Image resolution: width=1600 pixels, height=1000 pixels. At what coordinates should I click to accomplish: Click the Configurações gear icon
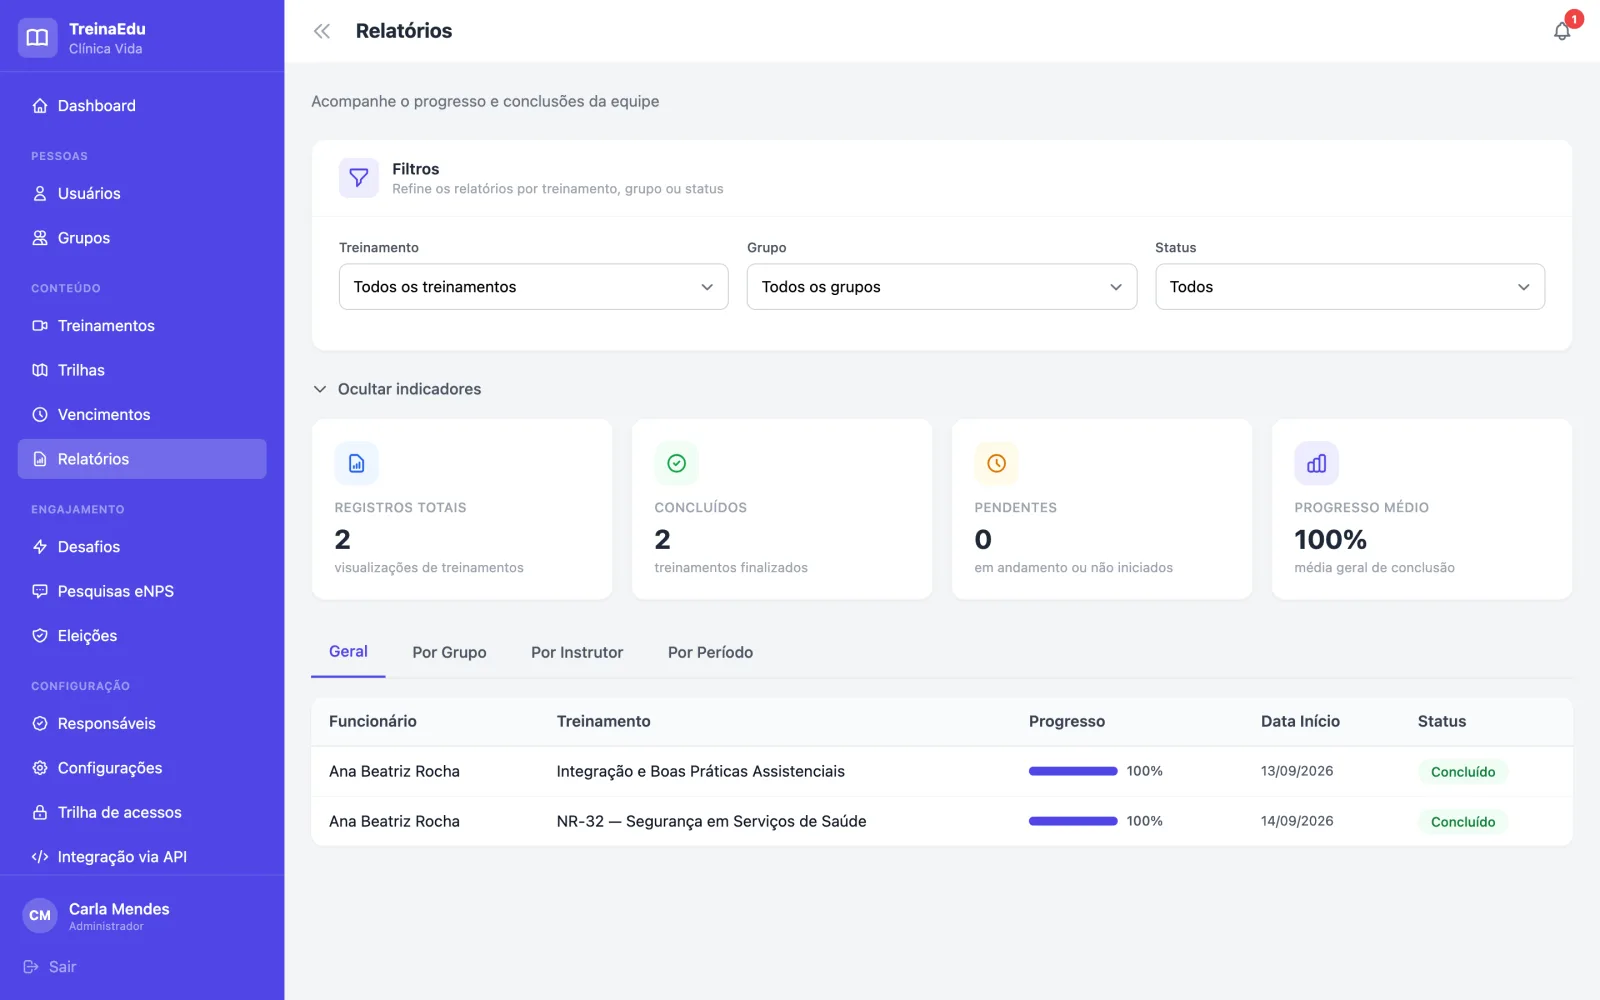[40, 768]
